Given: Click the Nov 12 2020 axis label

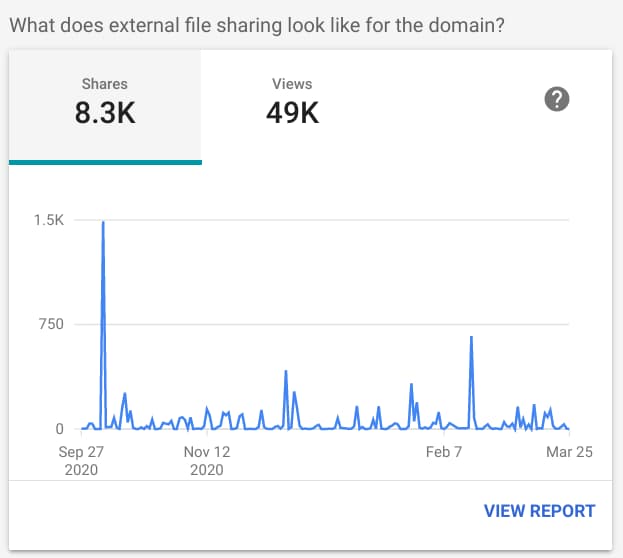Looking at the screenshot, I should pyautogui.click(x=207, y=461).
